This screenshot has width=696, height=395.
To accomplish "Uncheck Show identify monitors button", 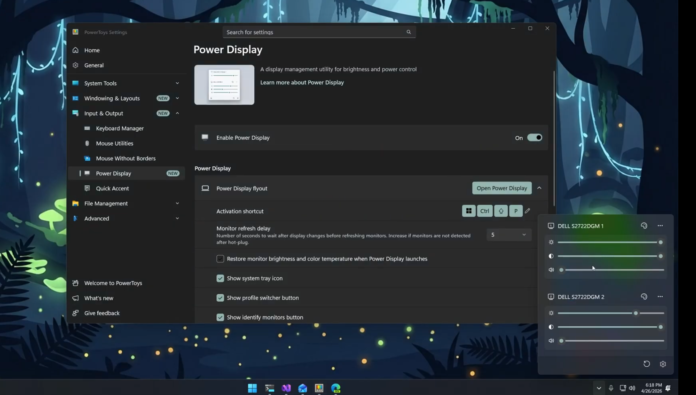I will coord(220,317).
